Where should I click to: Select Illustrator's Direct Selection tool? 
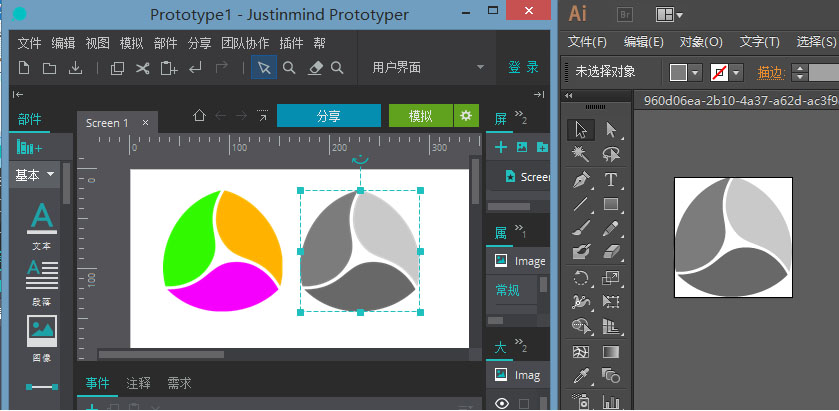pos(611,130)
